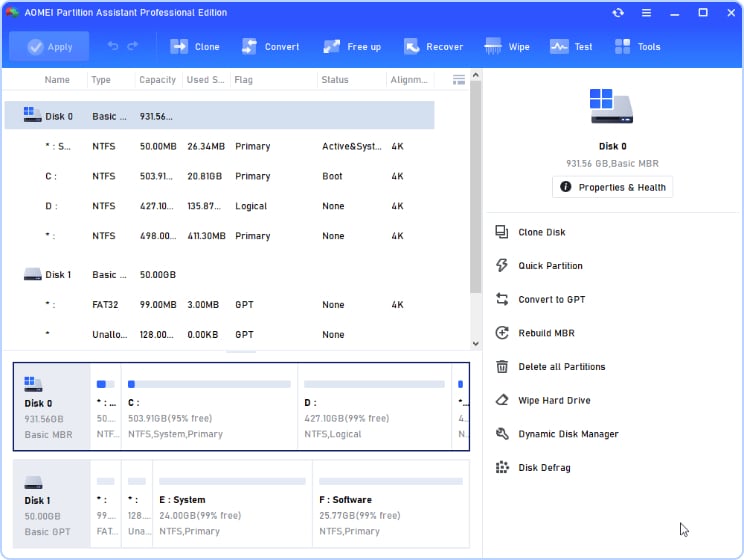Select the 50 NTFS system block on Disk 0
744x560 pixels.
[106, 407]
